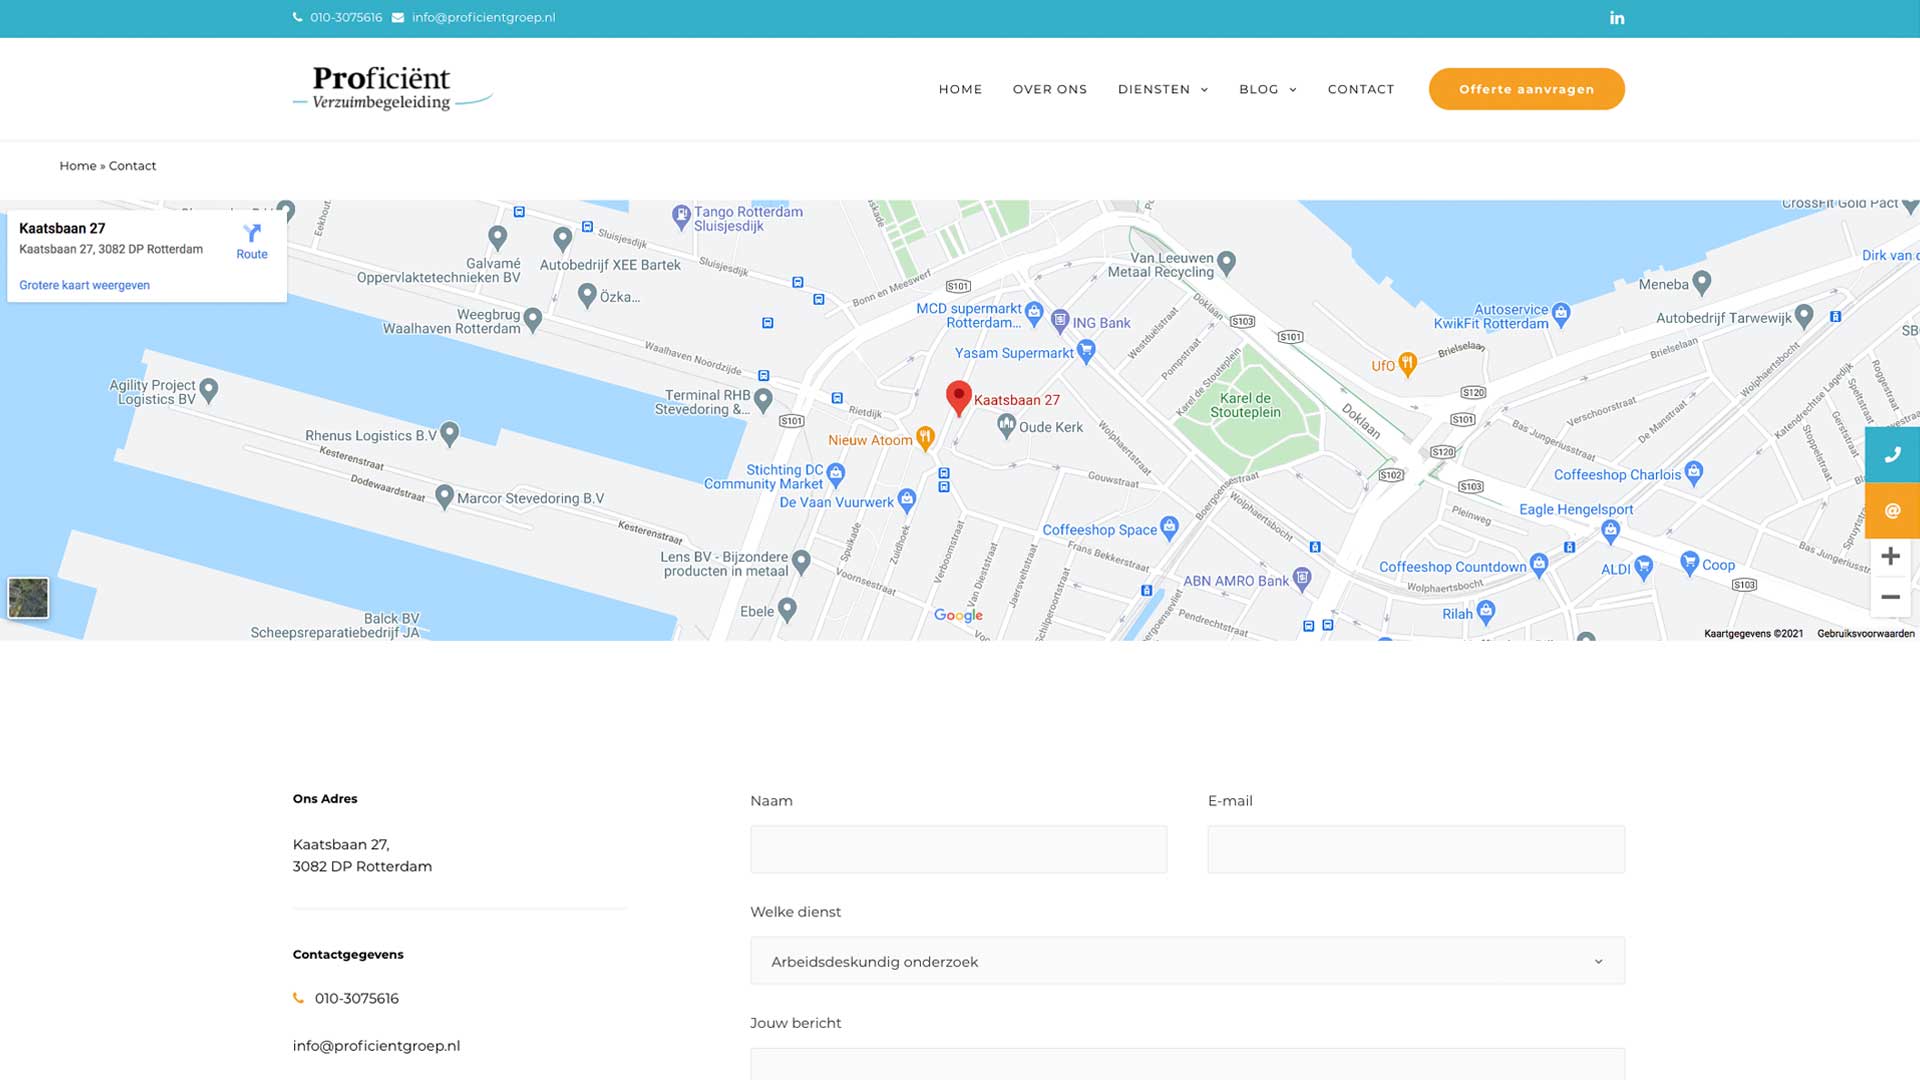Select OVER ONS in the navigation

click(1049, 89)
